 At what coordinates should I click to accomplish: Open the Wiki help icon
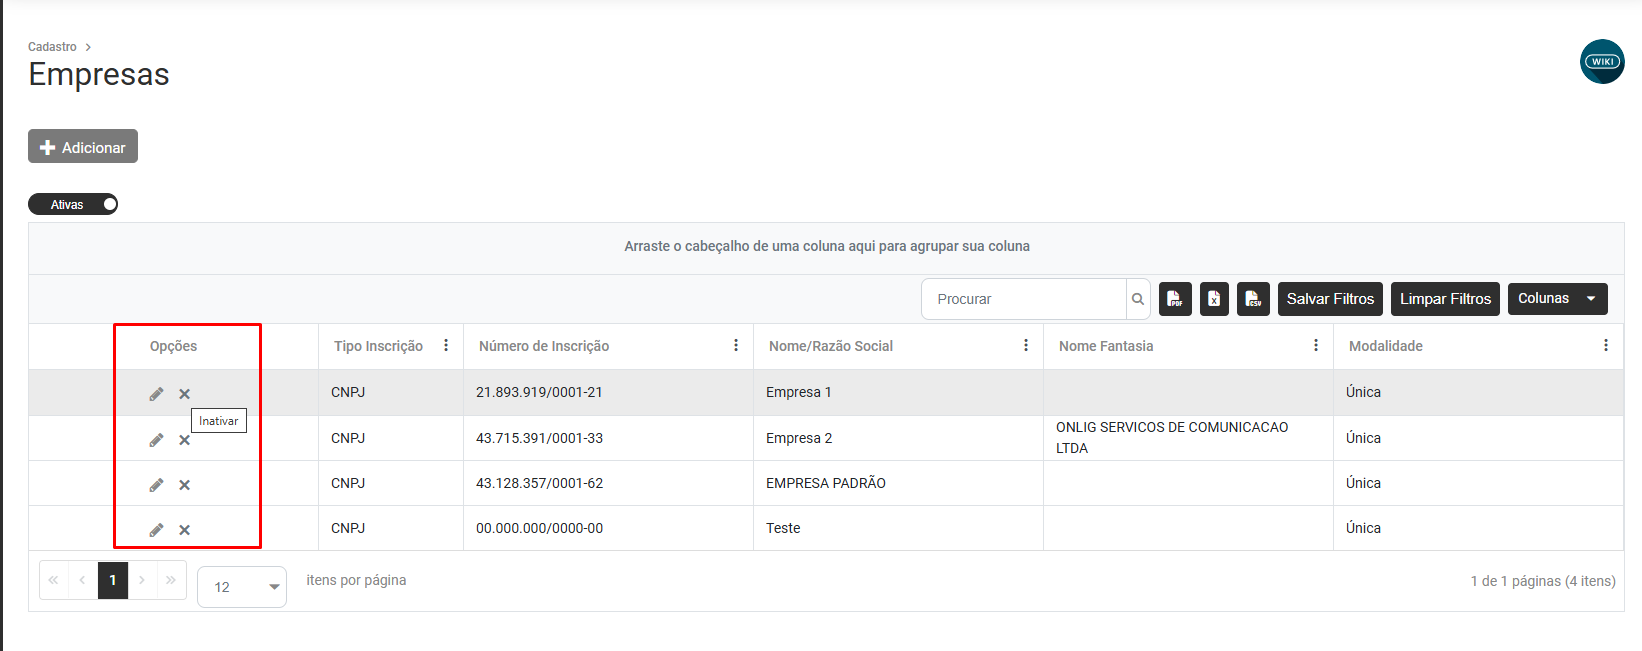tap(1602, 62)
